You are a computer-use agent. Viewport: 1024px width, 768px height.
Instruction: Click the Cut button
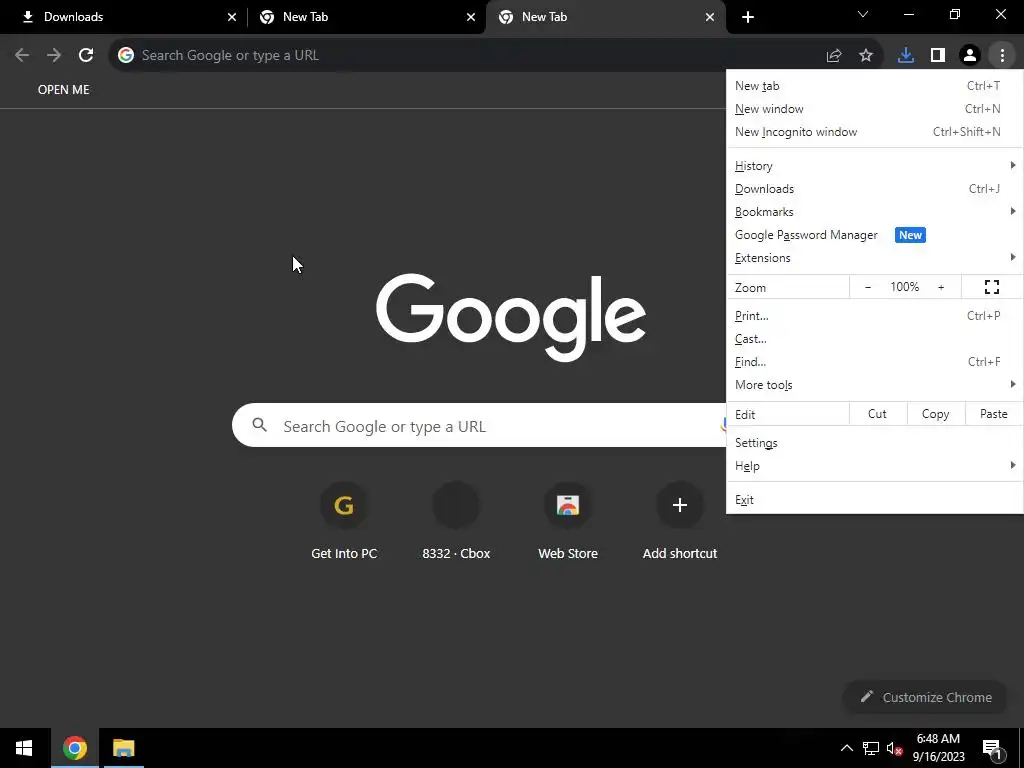click(877, 414)
